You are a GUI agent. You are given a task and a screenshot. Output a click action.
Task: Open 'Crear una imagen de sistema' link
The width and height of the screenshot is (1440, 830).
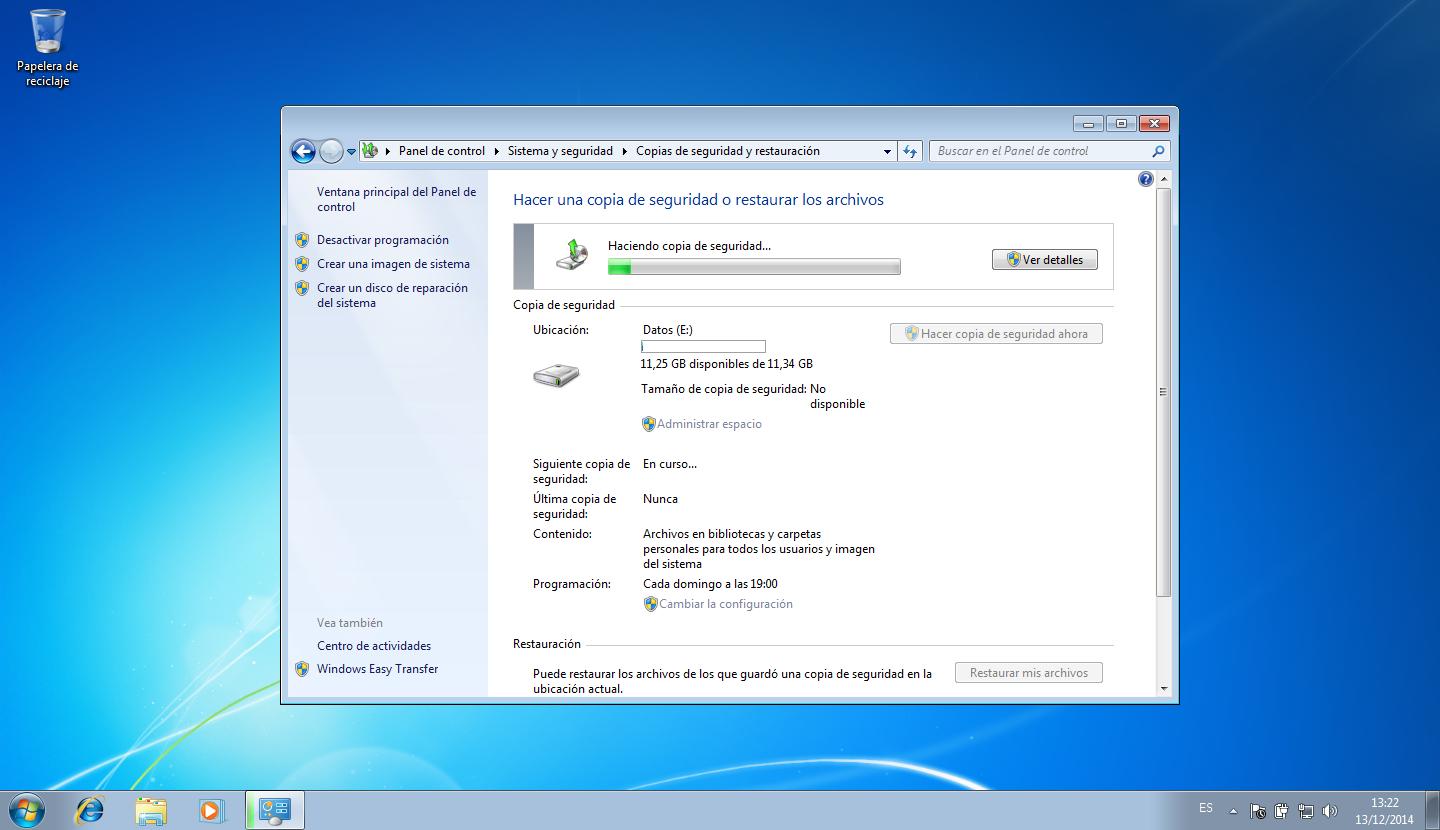pyautogui.click(x=393, y=264)
